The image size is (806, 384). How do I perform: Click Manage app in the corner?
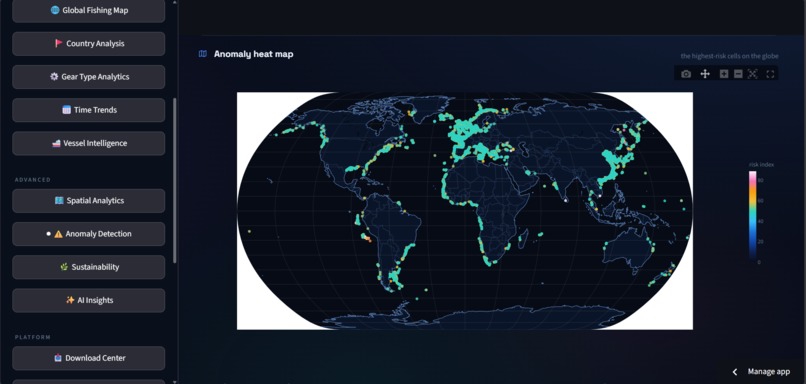tap(768, 372)
